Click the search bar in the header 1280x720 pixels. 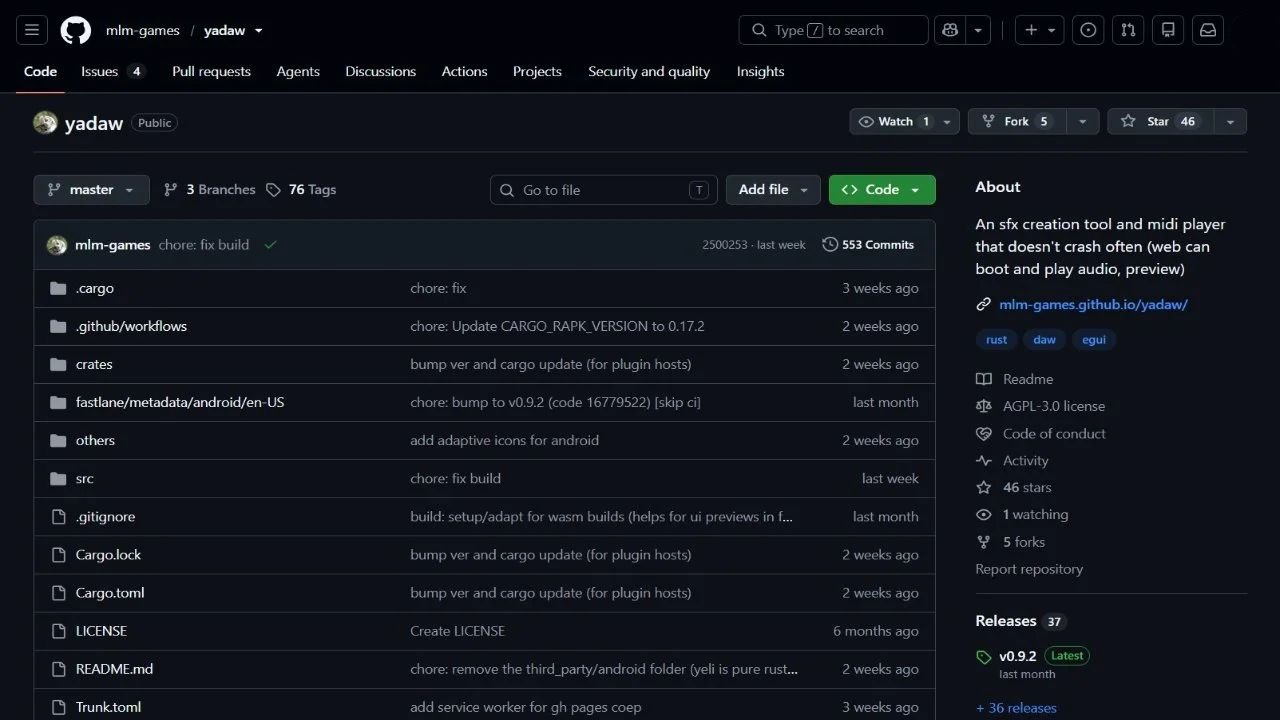[x=833, y=30]
